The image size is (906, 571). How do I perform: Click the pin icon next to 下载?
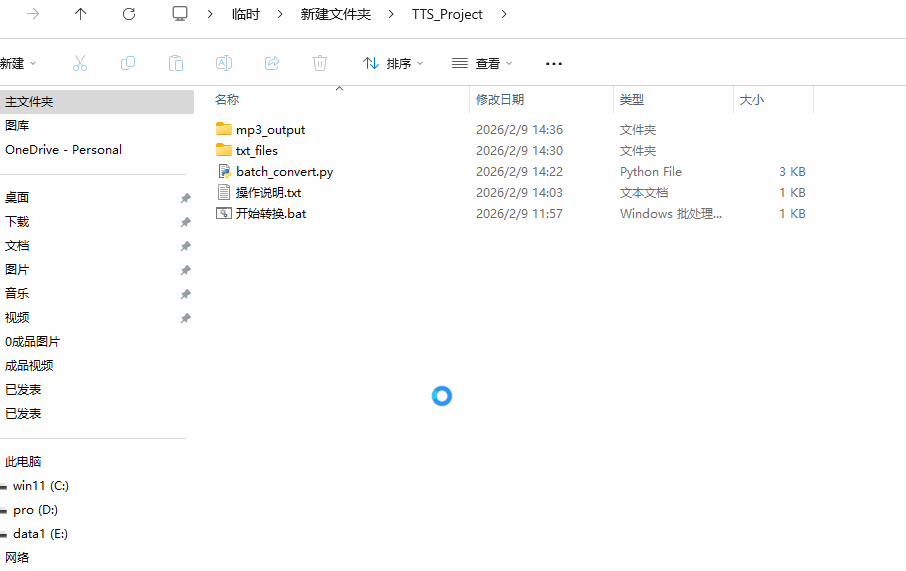[185, 222]
